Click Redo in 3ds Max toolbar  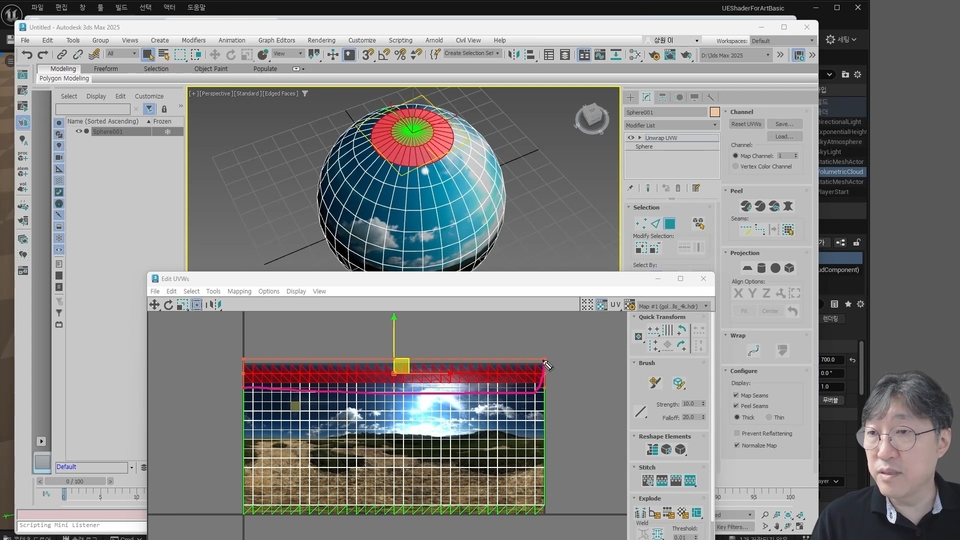click(x=42, y=55)
